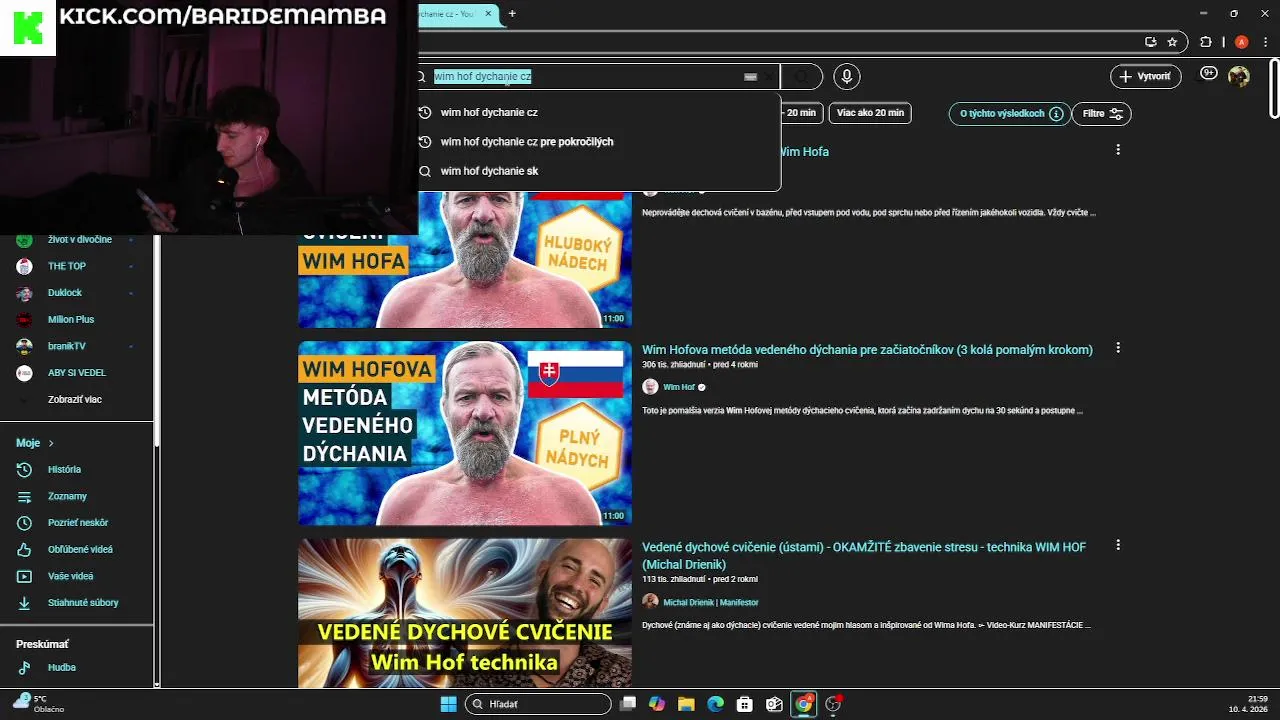Image resolution: width=1280 pixels, height=720 pixels.
Task: Open Michal Drienik | Manifestor channel link
Action: [x=711, y=602]
